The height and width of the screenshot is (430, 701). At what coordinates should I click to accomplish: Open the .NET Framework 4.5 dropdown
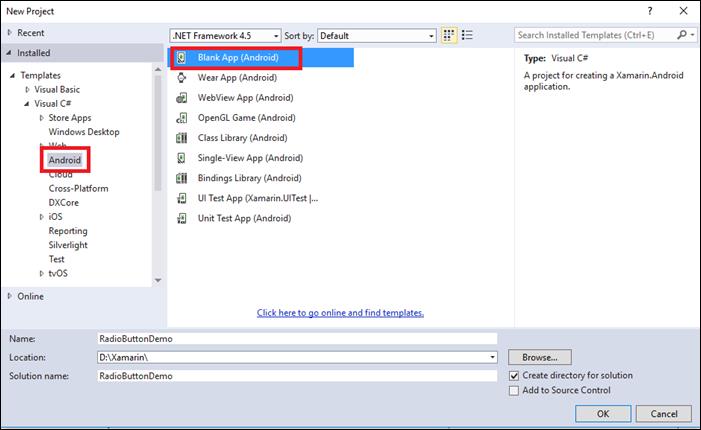point(226,36)
